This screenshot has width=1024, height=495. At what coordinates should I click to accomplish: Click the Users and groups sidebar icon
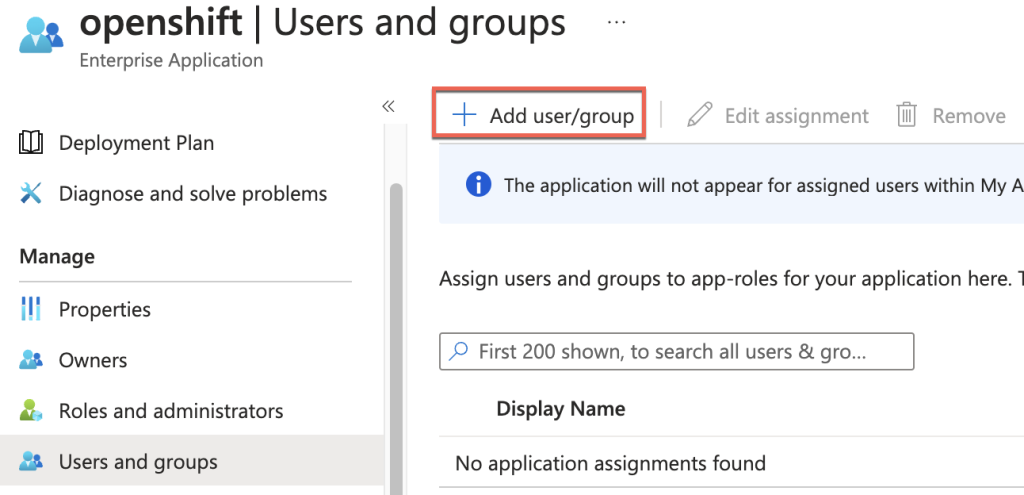[x=31, y=462]
